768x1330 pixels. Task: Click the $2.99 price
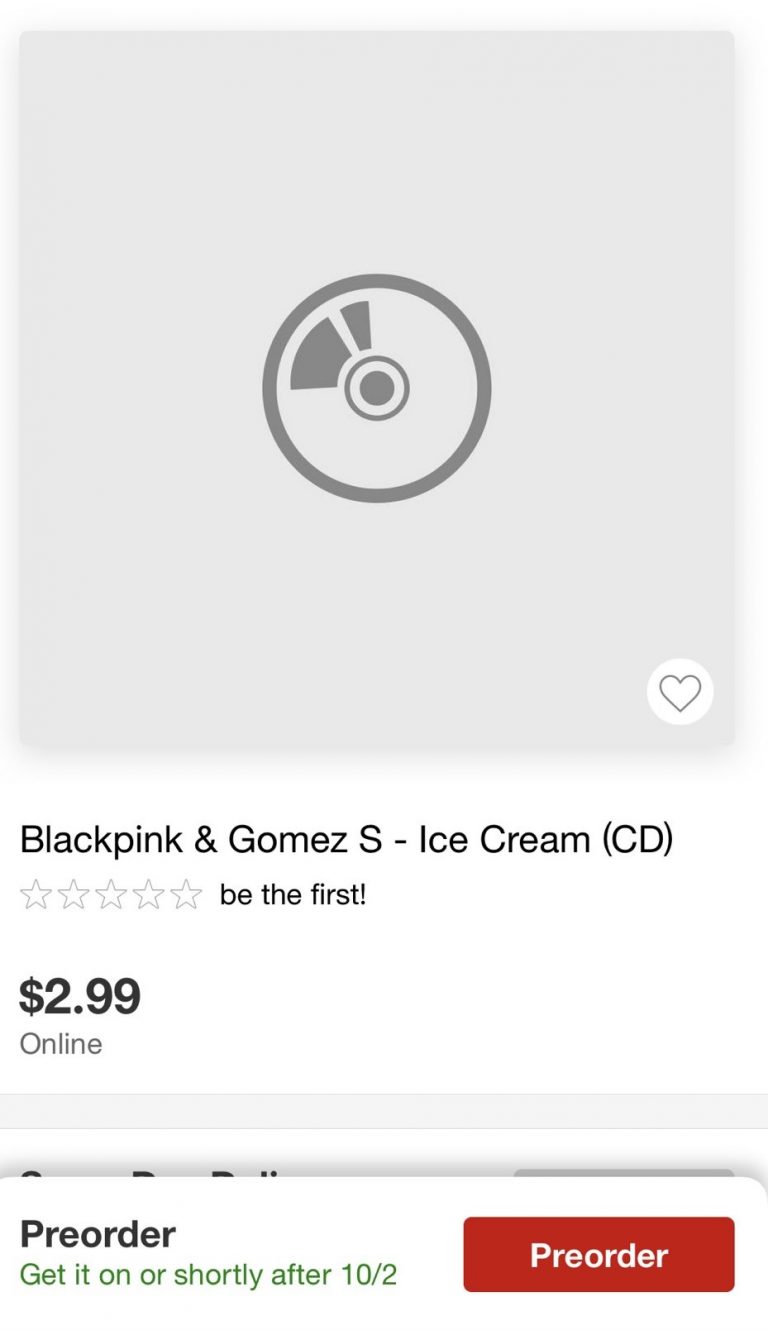[80, 996]
